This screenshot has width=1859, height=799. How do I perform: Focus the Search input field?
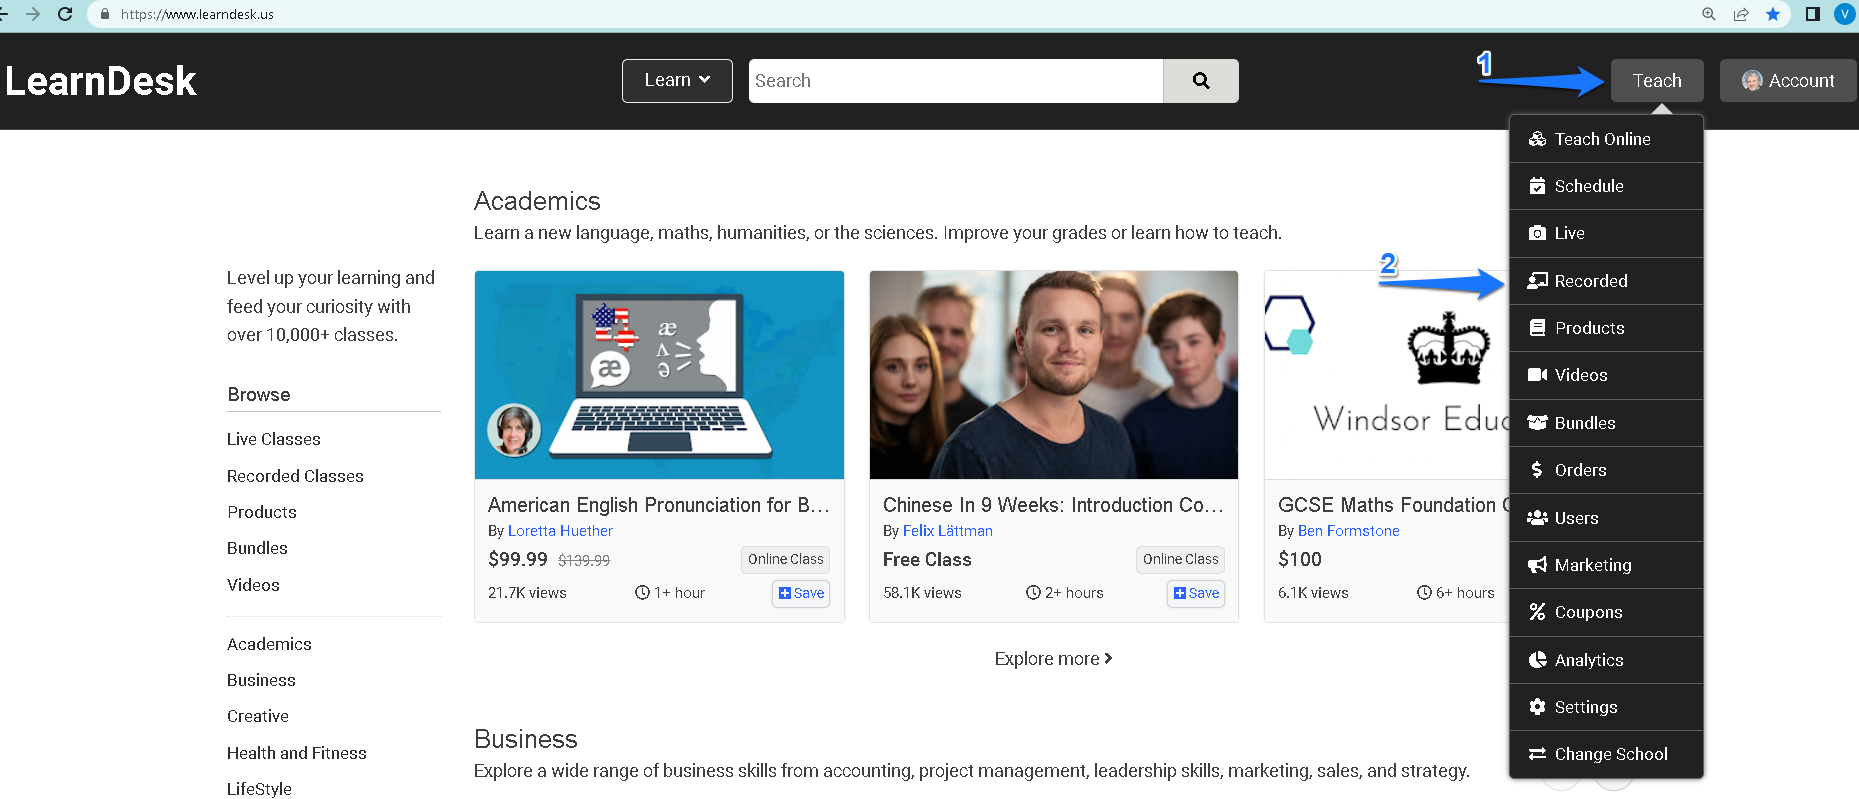956,81
